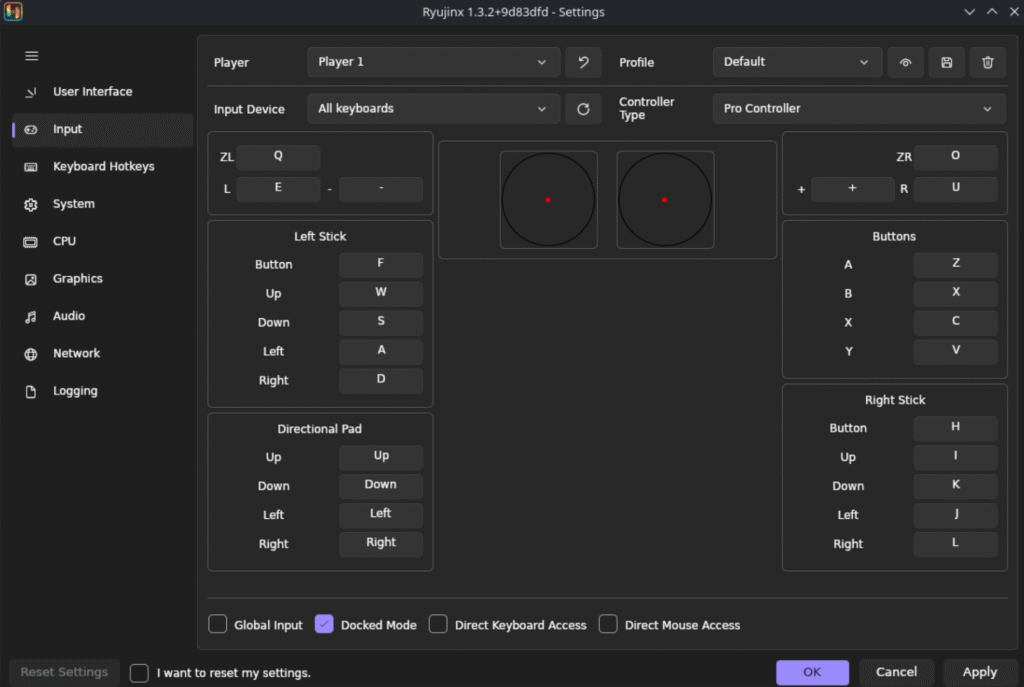Open the Network settings page
The width and height of the screenshot is (1024, 687).
[103, 354]
